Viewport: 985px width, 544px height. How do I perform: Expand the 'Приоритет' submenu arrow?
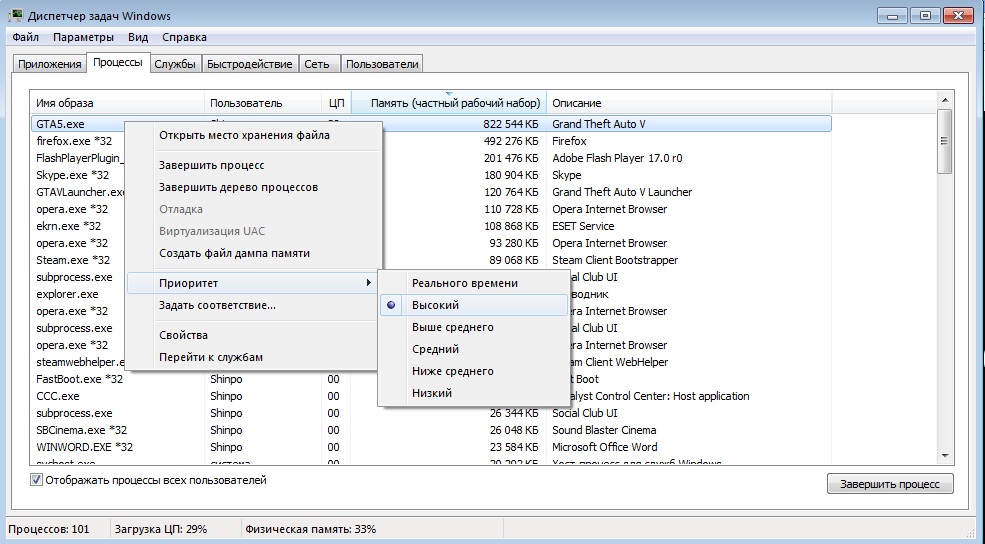point(369,283)
